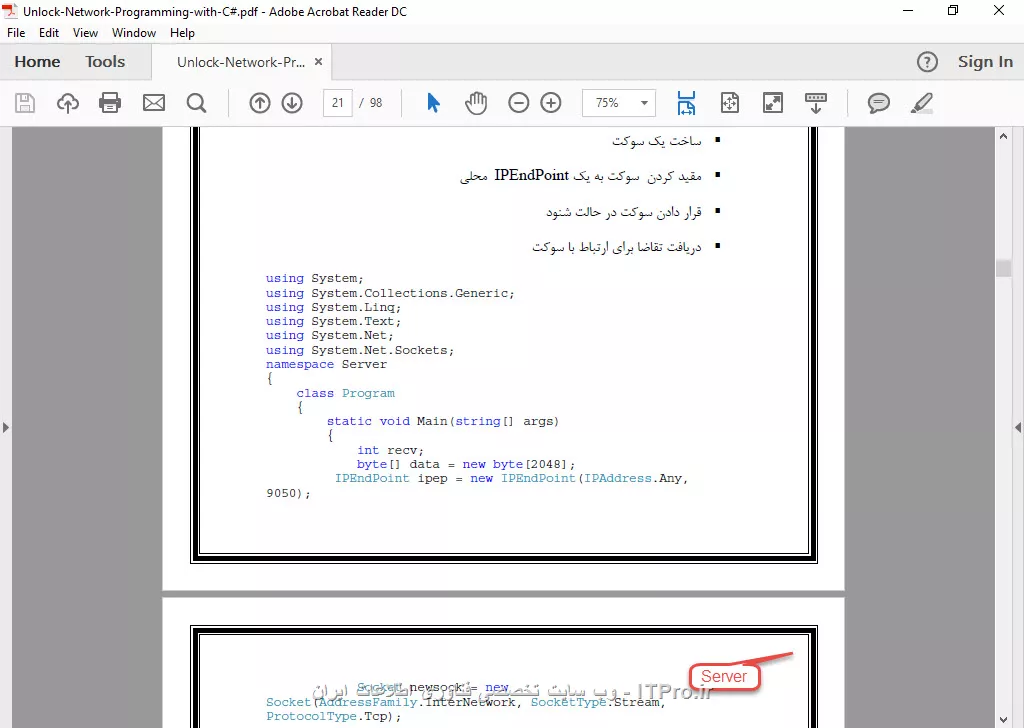Click the 'ProtocolType.Tcp);' code text
The height and width of the screenshot is (728, 1024).
pyautogui.click(x=334, y=716)
